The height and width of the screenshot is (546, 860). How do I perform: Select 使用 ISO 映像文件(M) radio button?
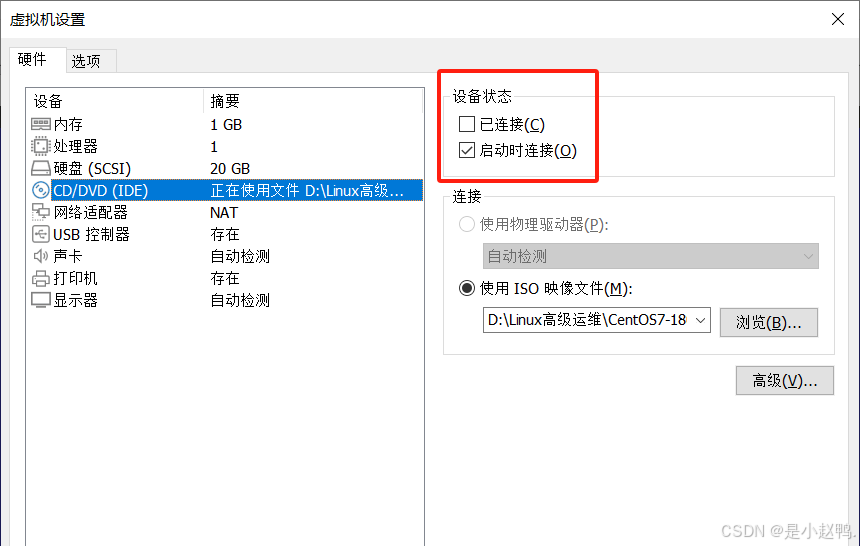tap(467, 288)
